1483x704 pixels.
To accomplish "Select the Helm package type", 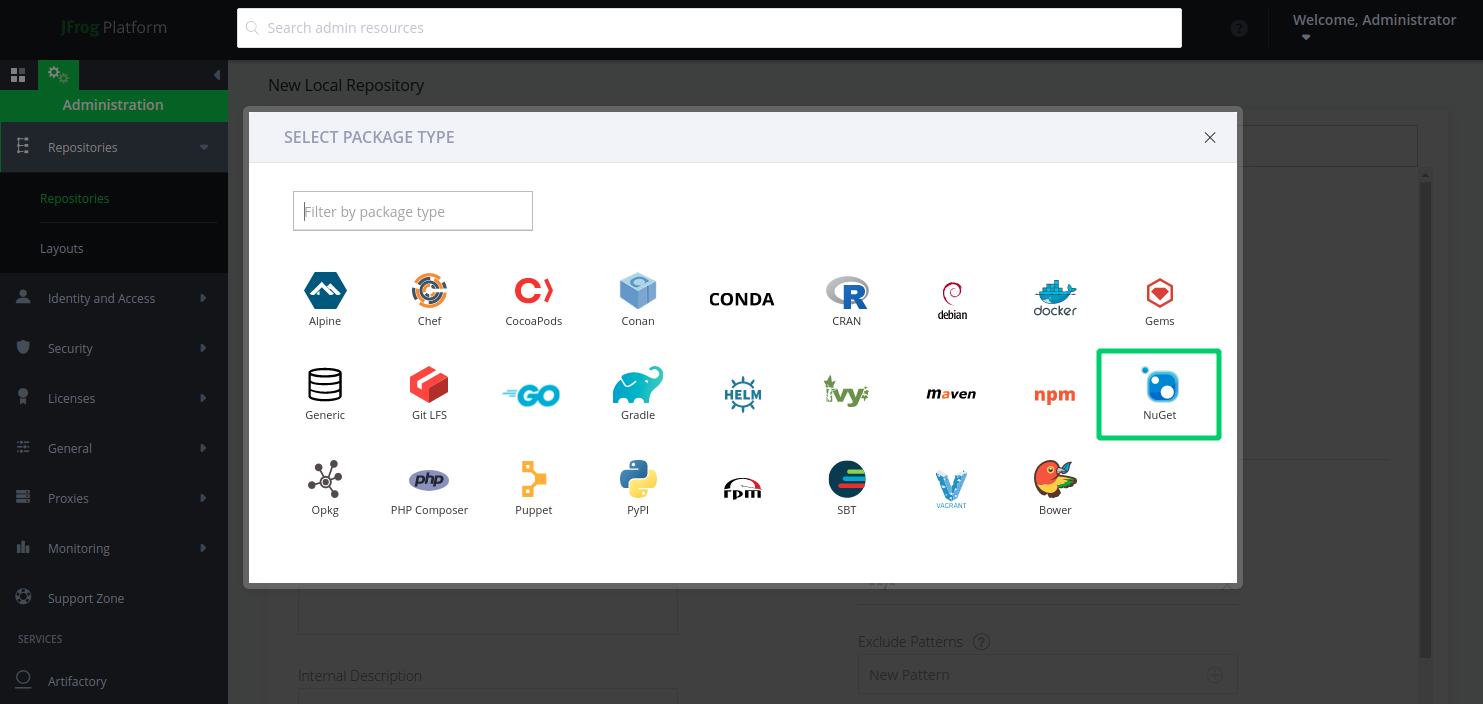I will click(742, 393).
